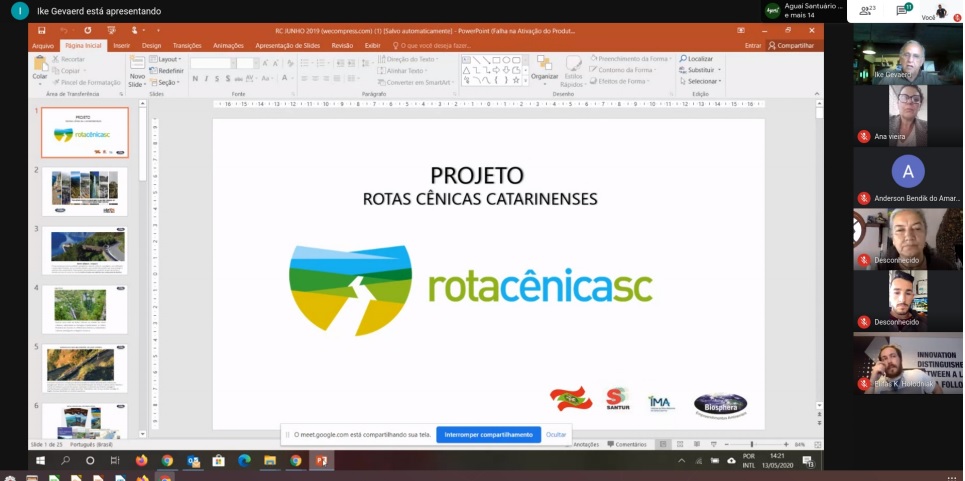Open the font name combo box
965x481 pixels.
pyautogui.click(x=213, y=63)
